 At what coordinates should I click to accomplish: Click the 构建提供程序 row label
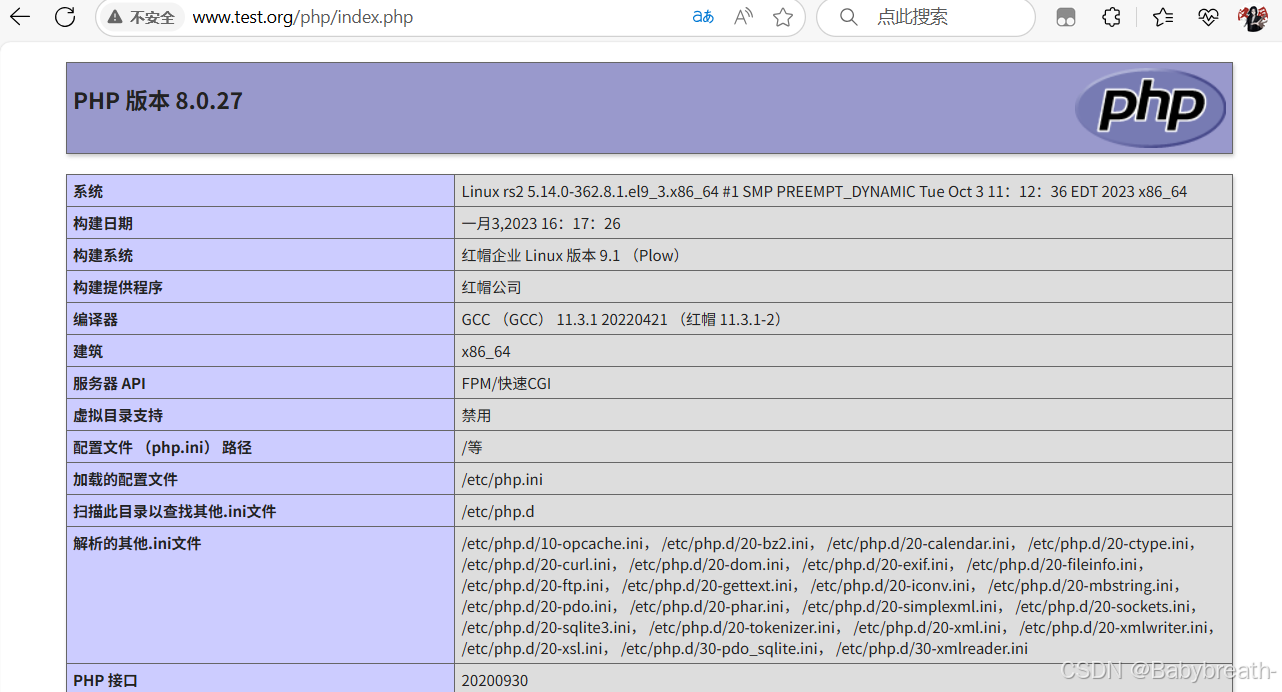tap(118, 287)
